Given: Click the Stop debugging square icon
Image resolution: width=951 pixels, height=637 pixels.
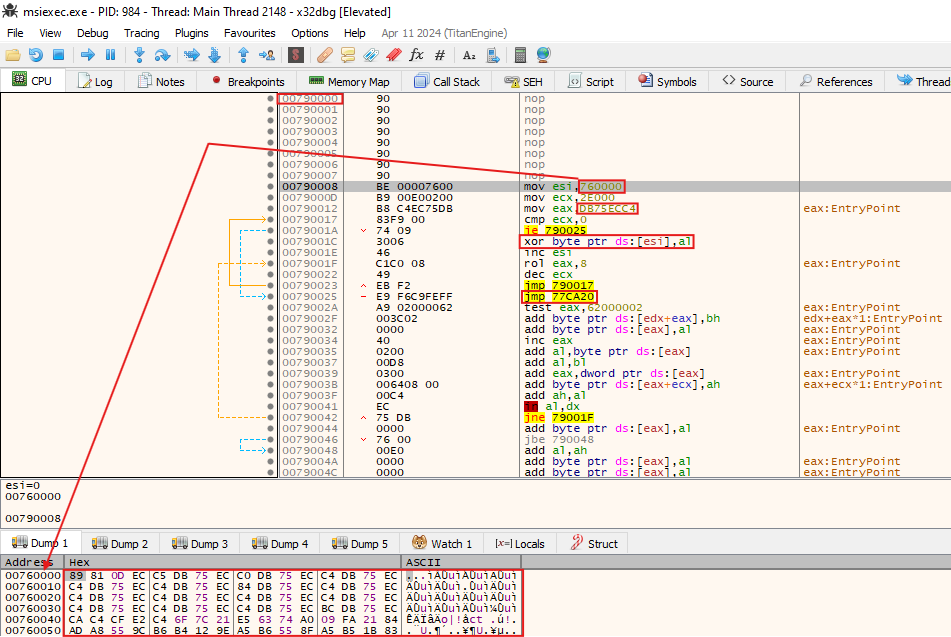Looking at the screenshot, I should (x=58, y=55).
